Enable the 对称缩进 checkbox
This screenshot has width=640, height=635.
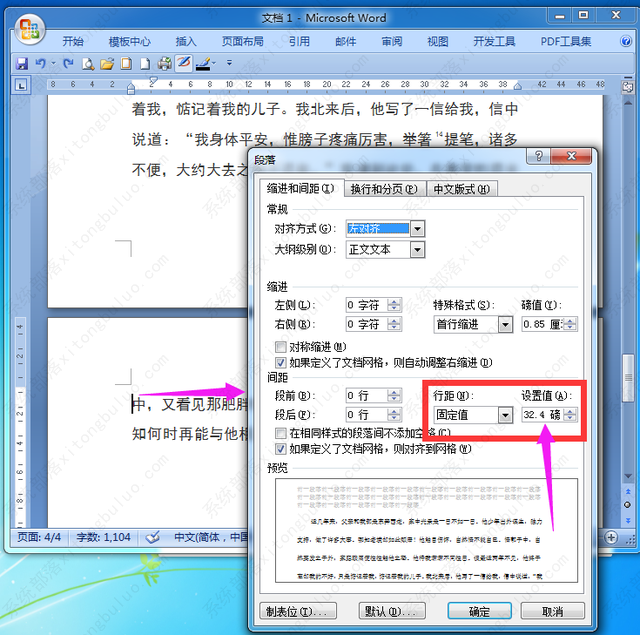(281, 347)
